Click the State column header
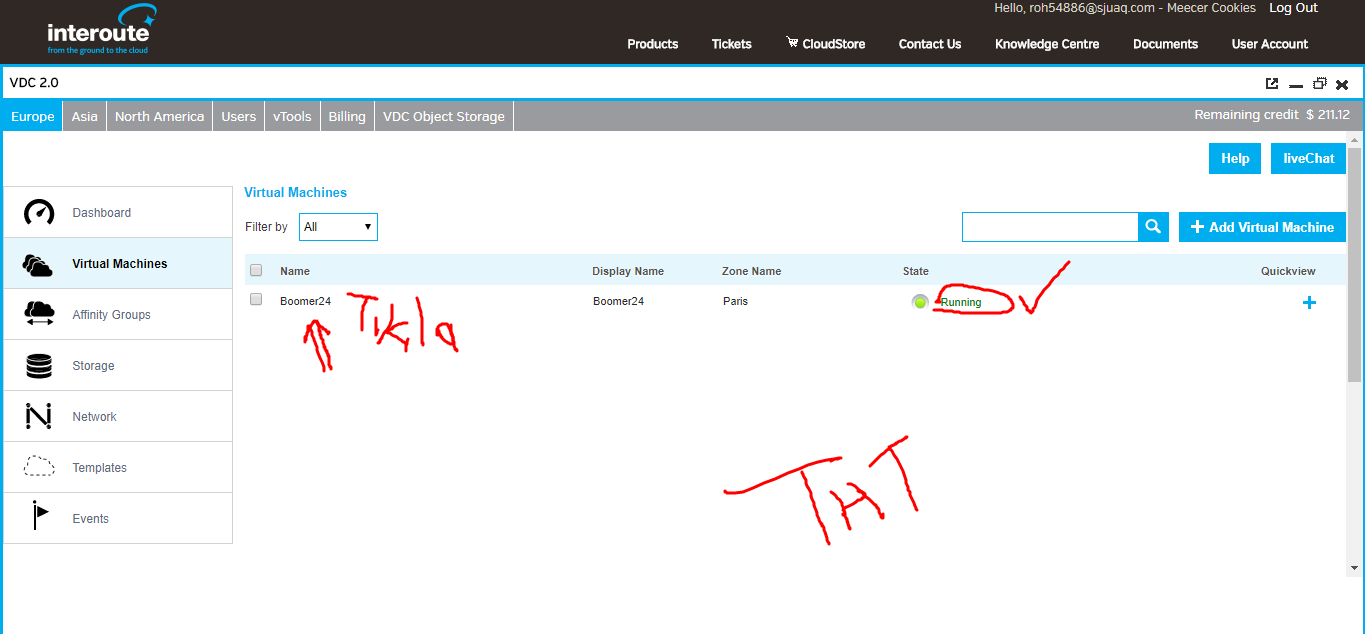Image resolution: width=1365 pixels, height=634 pixels. click(x=916, y=271)
